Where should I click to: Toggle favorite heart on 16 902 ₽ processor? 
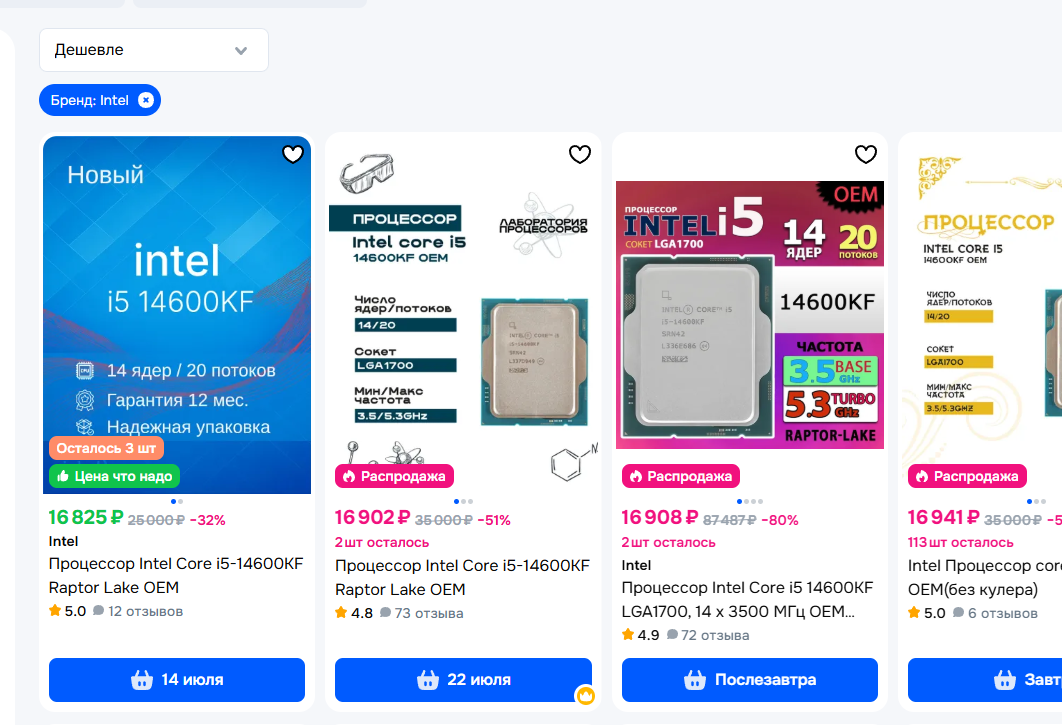[580, 154]
